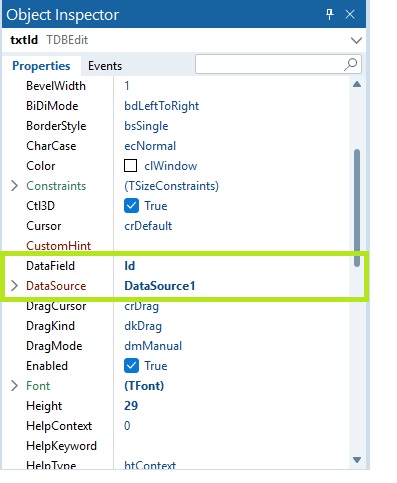Select the DragCursor property name
This screenshot has height=483, width=397.
(x=56, y=306)
